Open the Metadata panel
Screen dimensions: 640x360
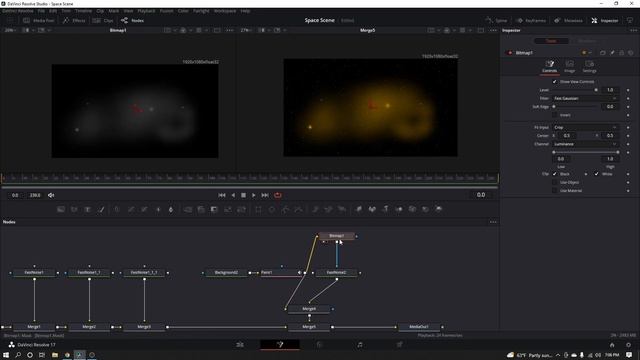pyautogui.click(x=568, y=20)
